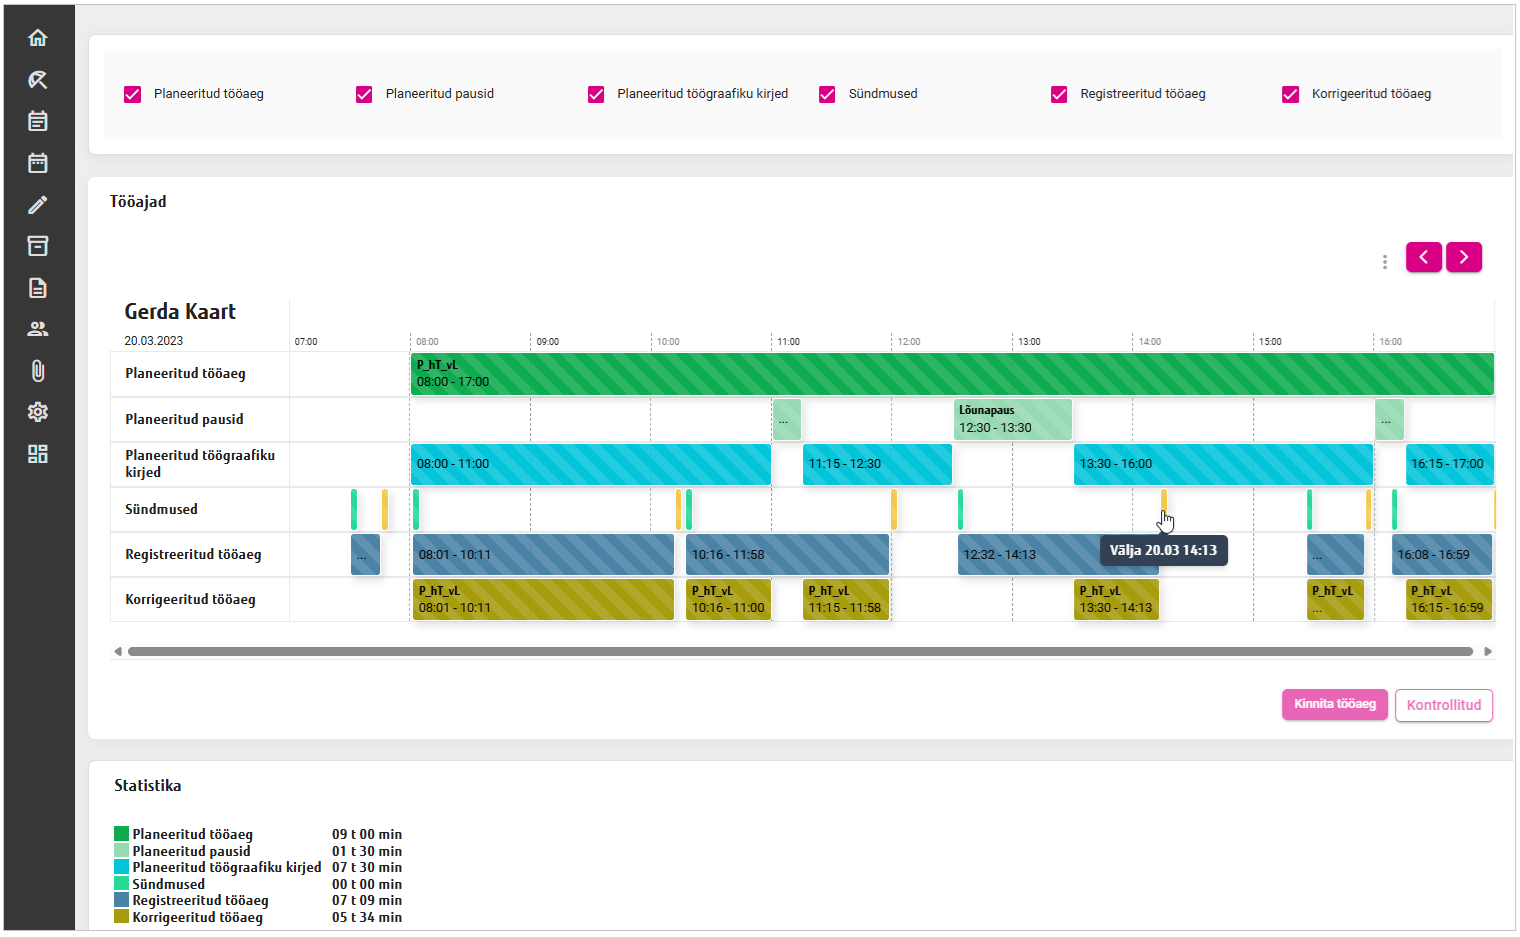Click the beach umbrella icon in sidebar
This screenshot has width=1520, height=937.
pyautogui.click(x=38, y=80)
